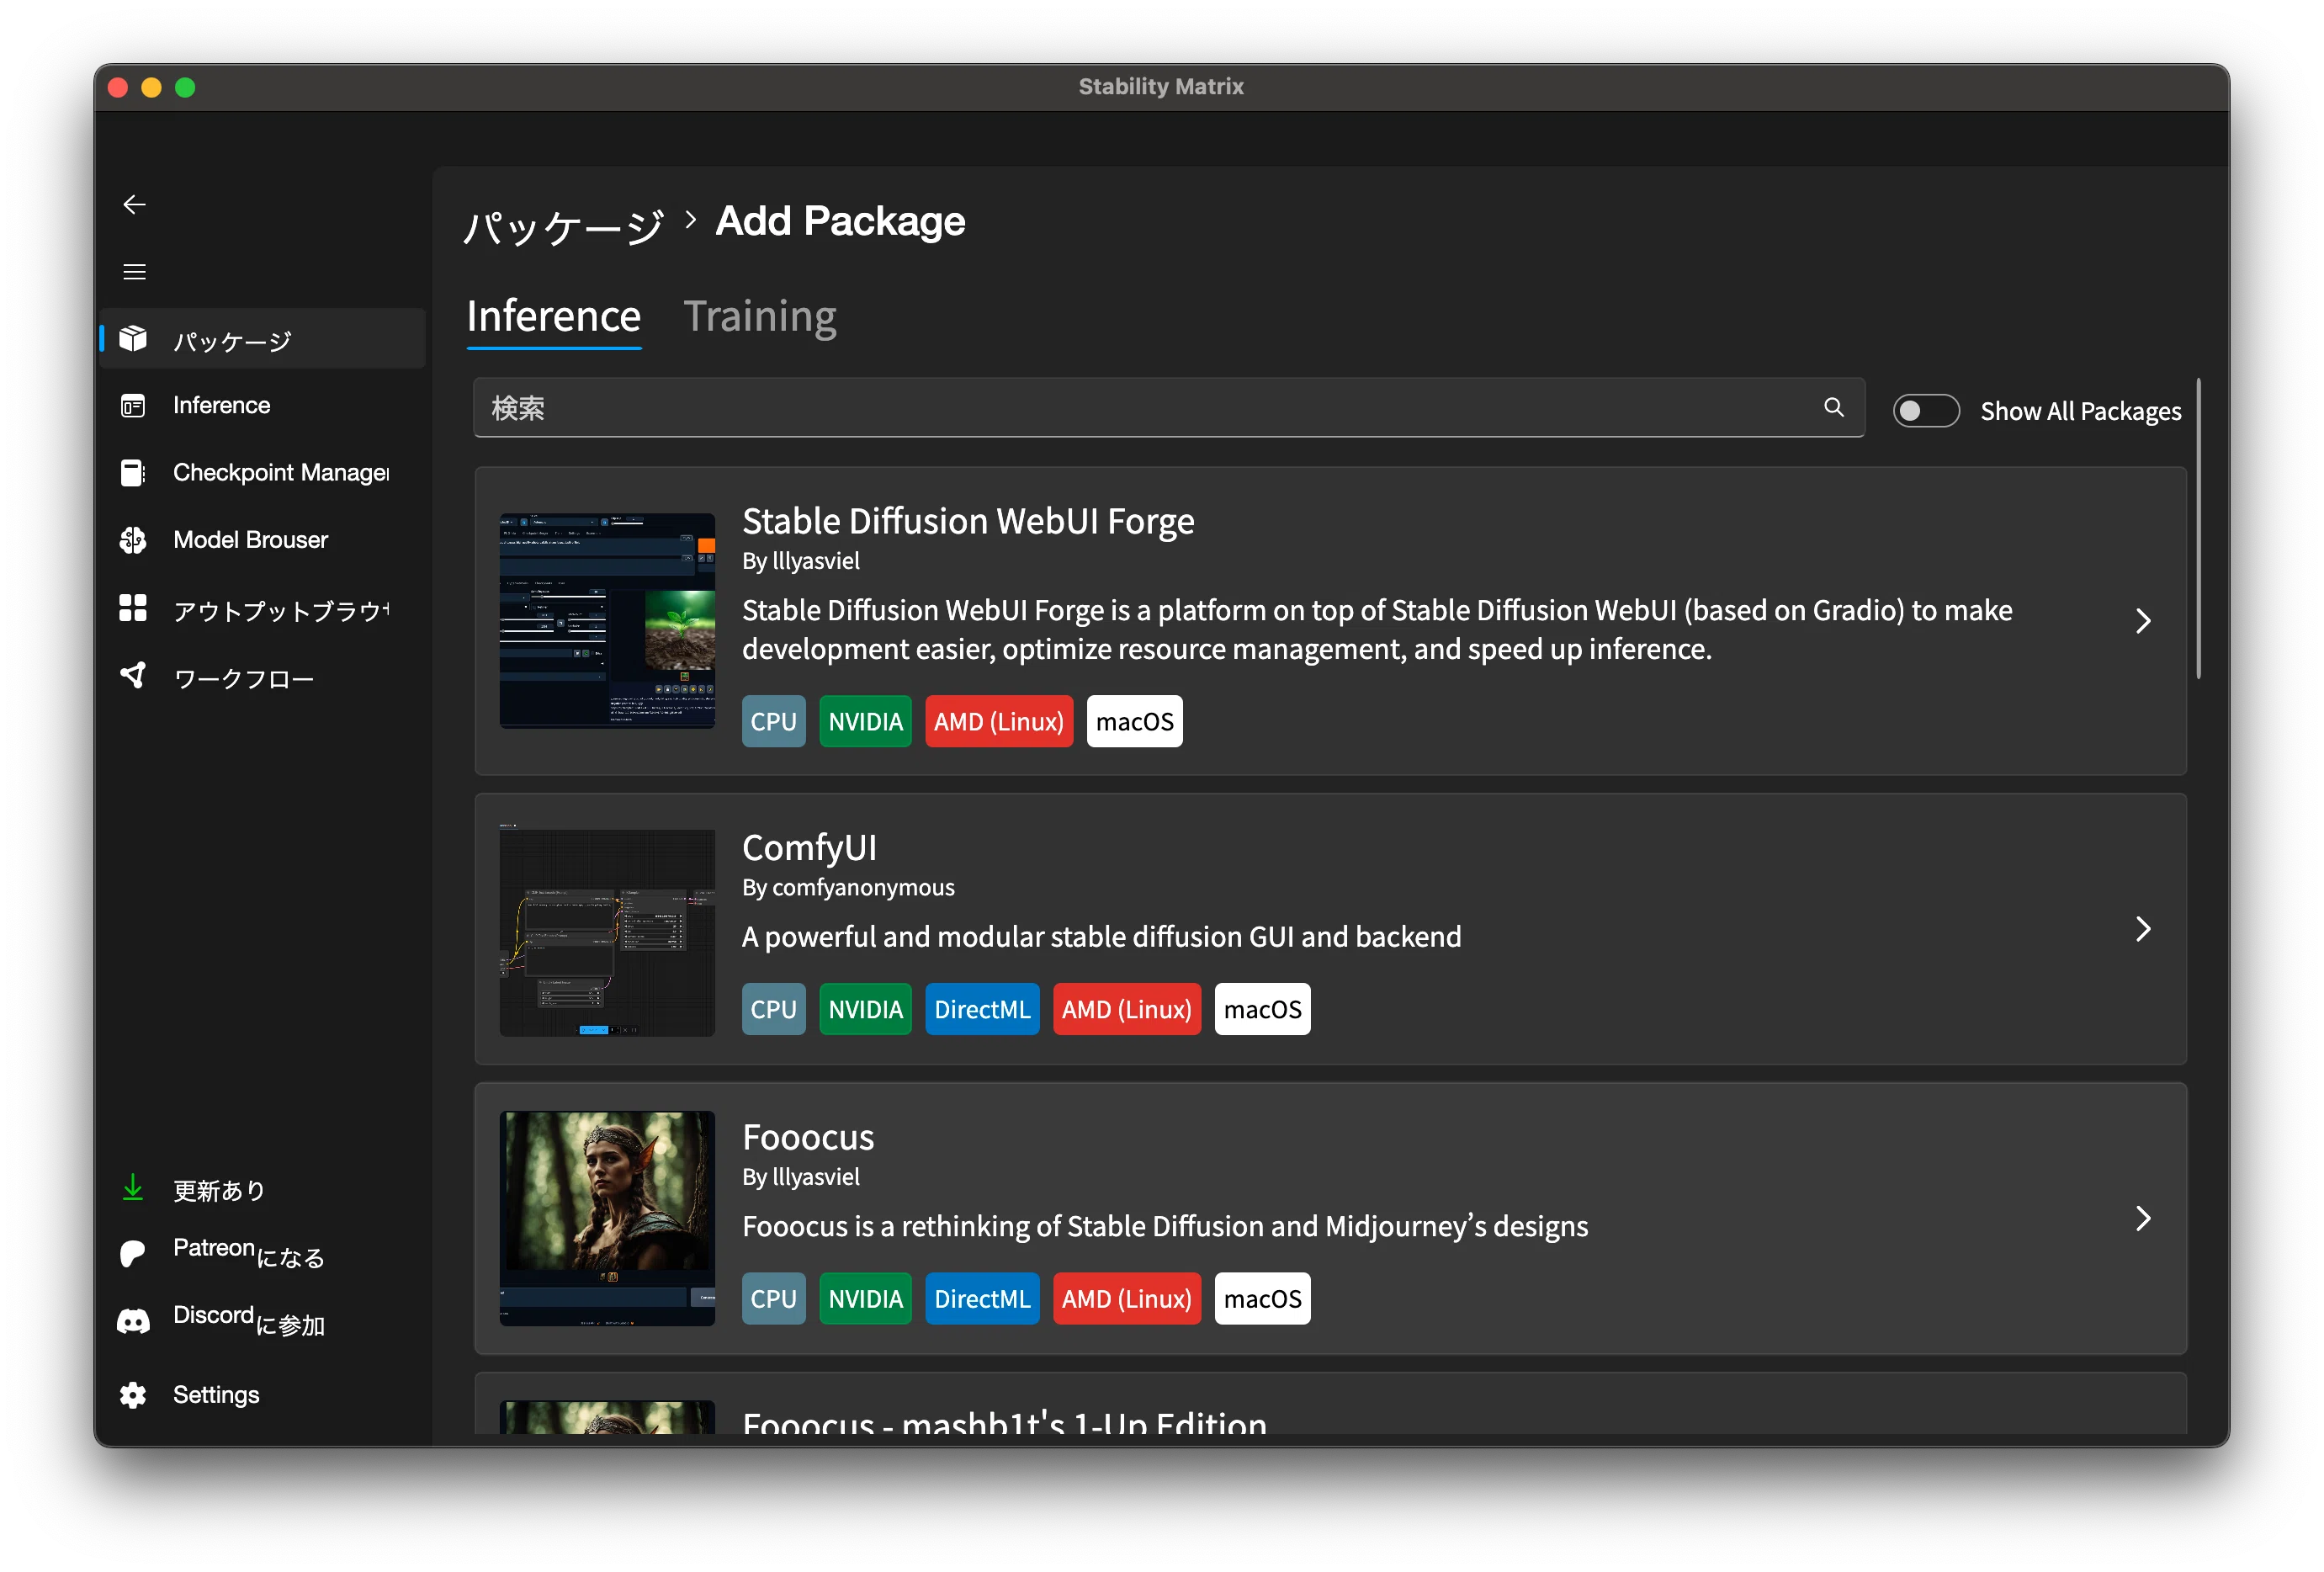
Task: Click the macOS green fullscreen window button
Action: (185, 87)
